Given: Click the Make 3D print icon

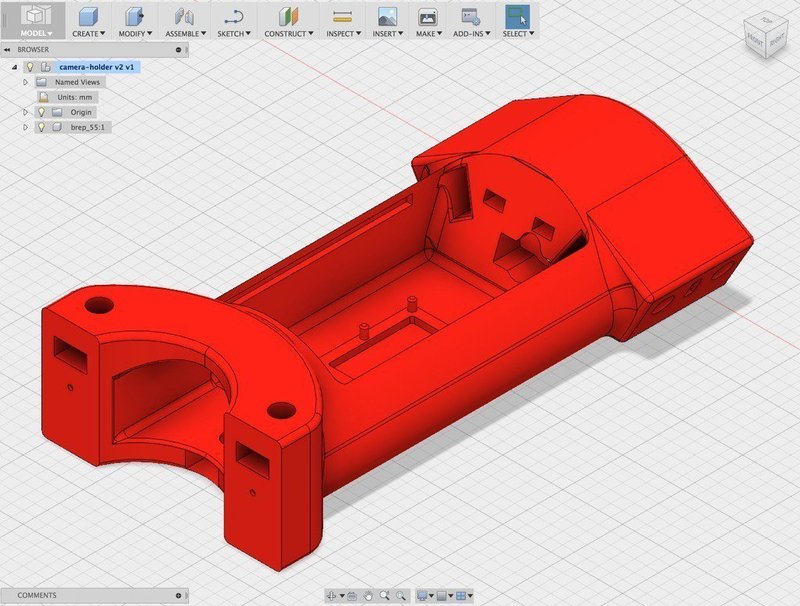Looking at the screenshot, I should (428, 17).
